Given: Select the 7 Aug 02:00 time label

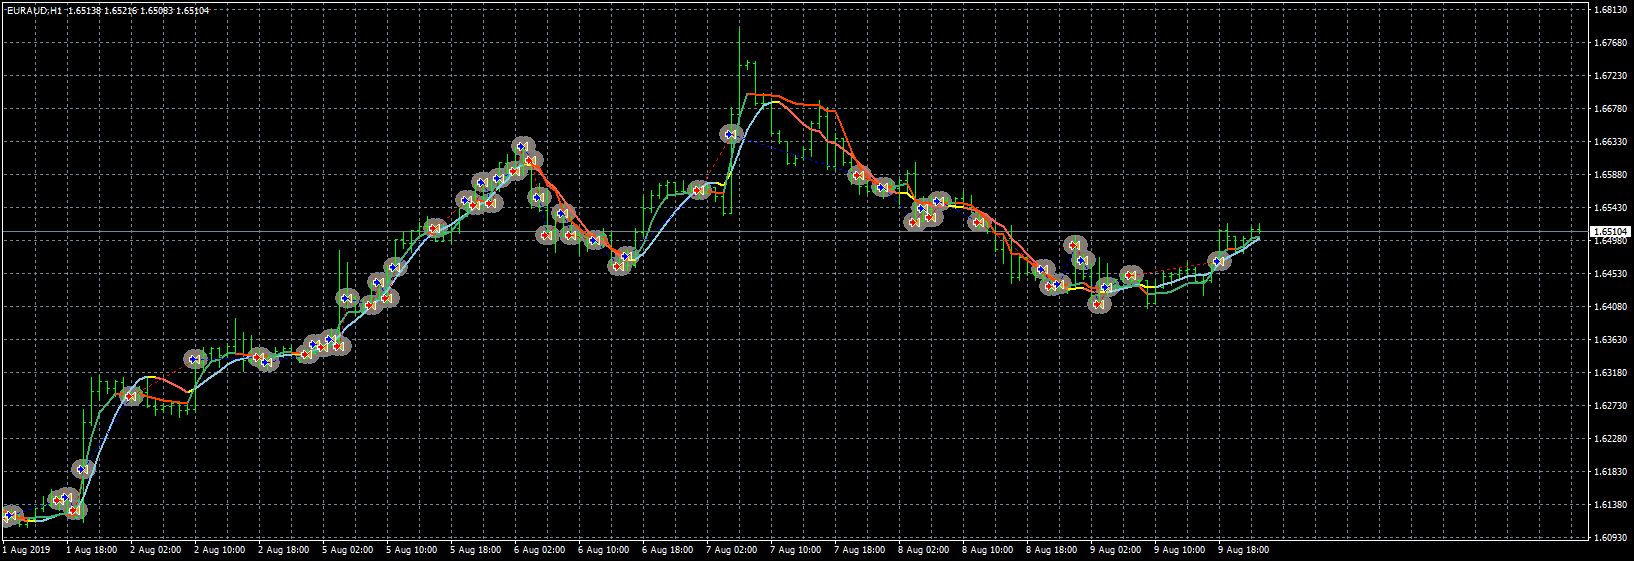Looking at the screenshot, I should (732, 549).
